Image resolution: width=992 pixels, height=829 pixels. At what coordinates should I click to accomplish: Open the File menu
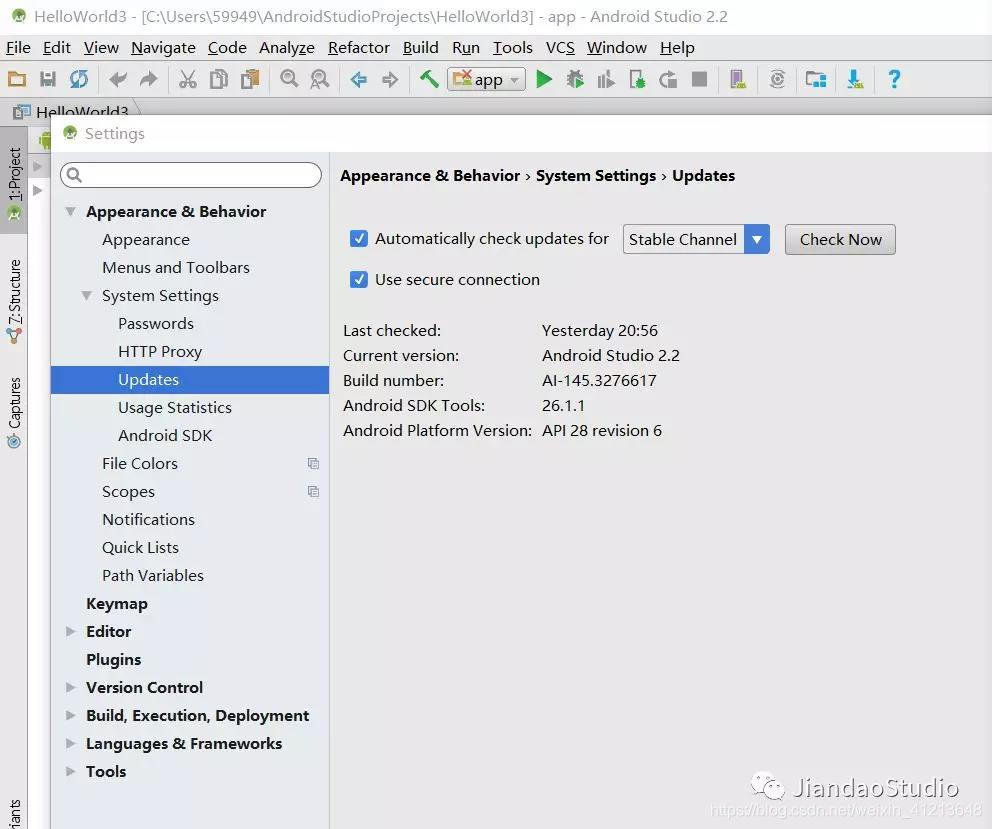point(18,47)
